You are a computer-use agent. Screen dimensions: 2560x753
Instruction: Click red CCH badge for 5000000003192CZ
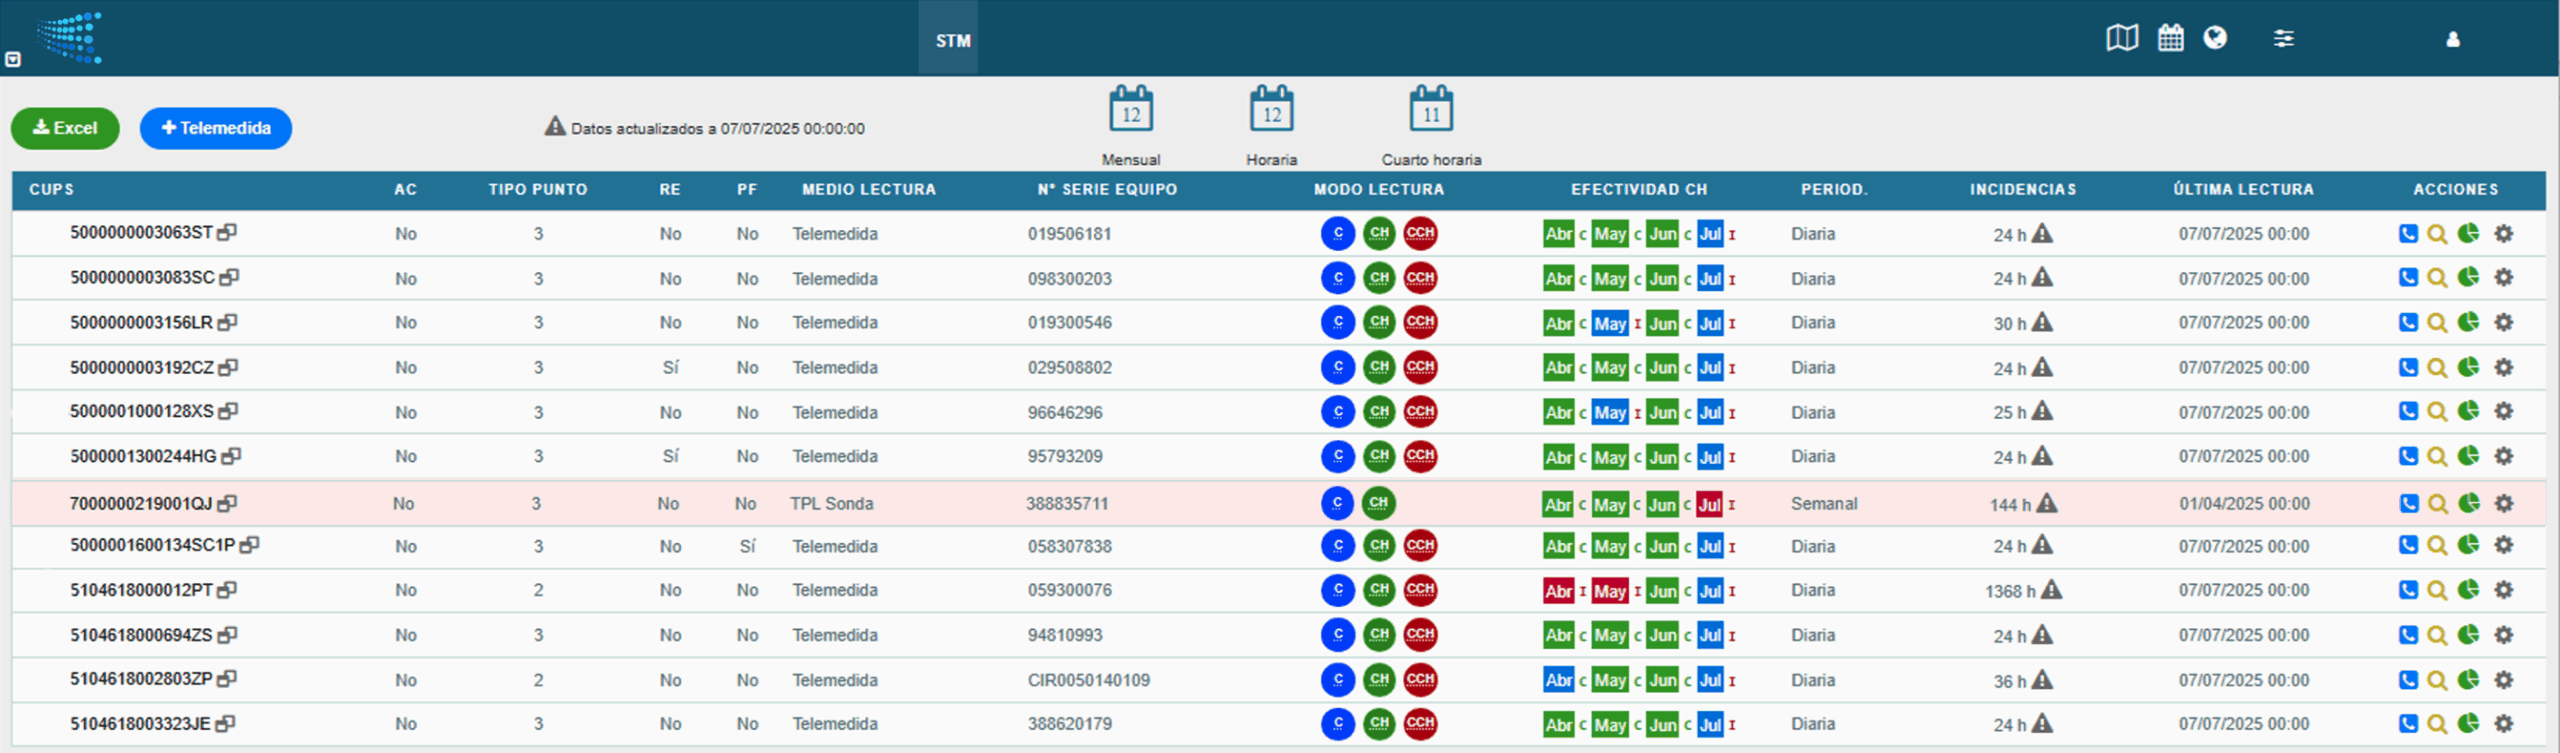pyautogui.click(x=1420, y=367)
